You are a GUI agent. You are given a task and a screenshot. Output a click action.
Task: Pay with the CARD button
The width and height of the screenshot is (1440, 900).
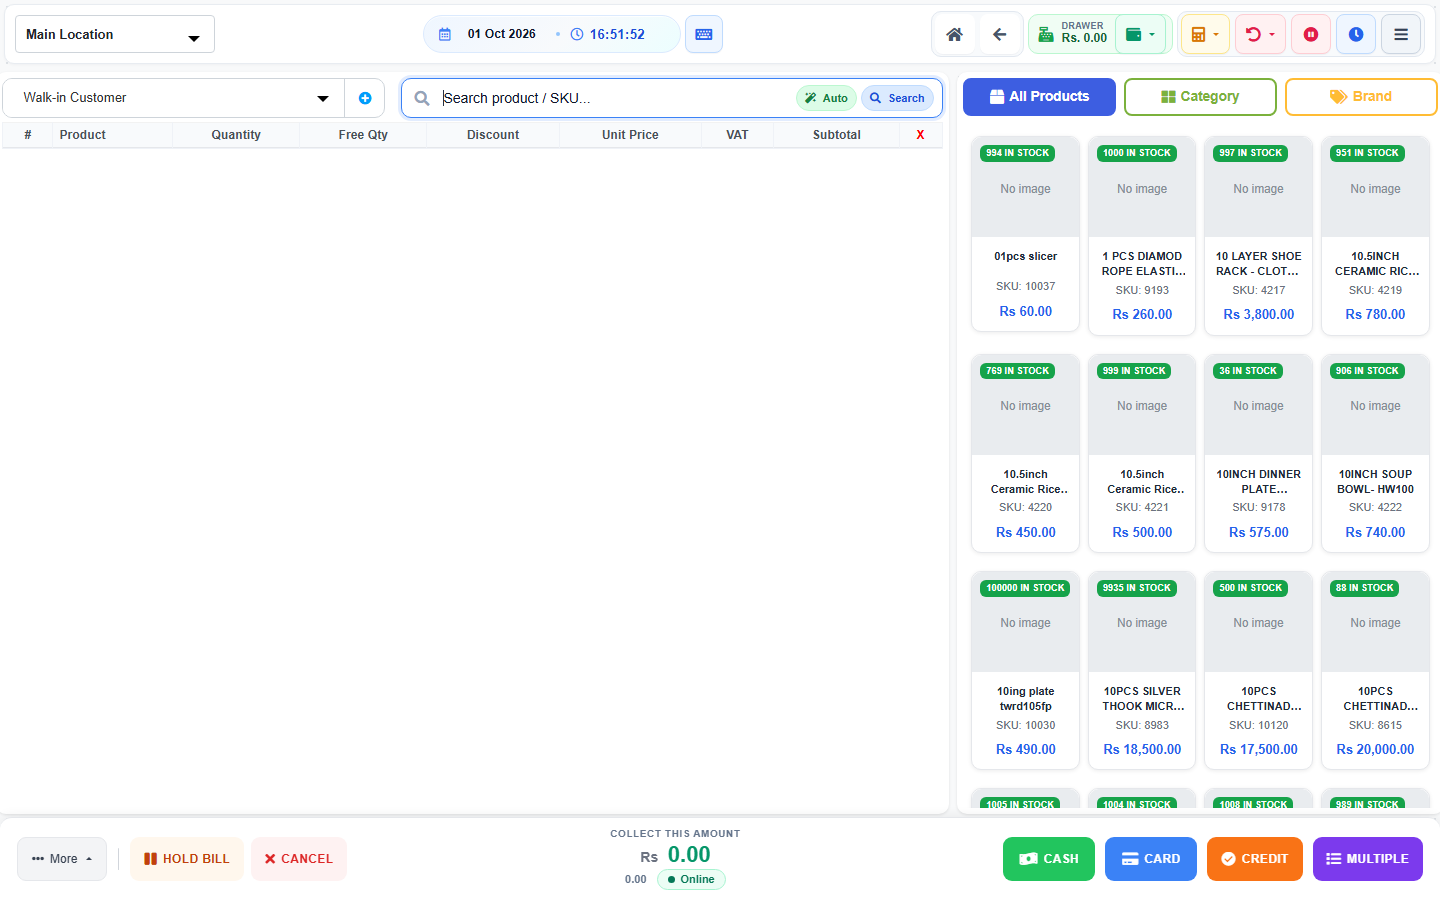(1151, 859)
